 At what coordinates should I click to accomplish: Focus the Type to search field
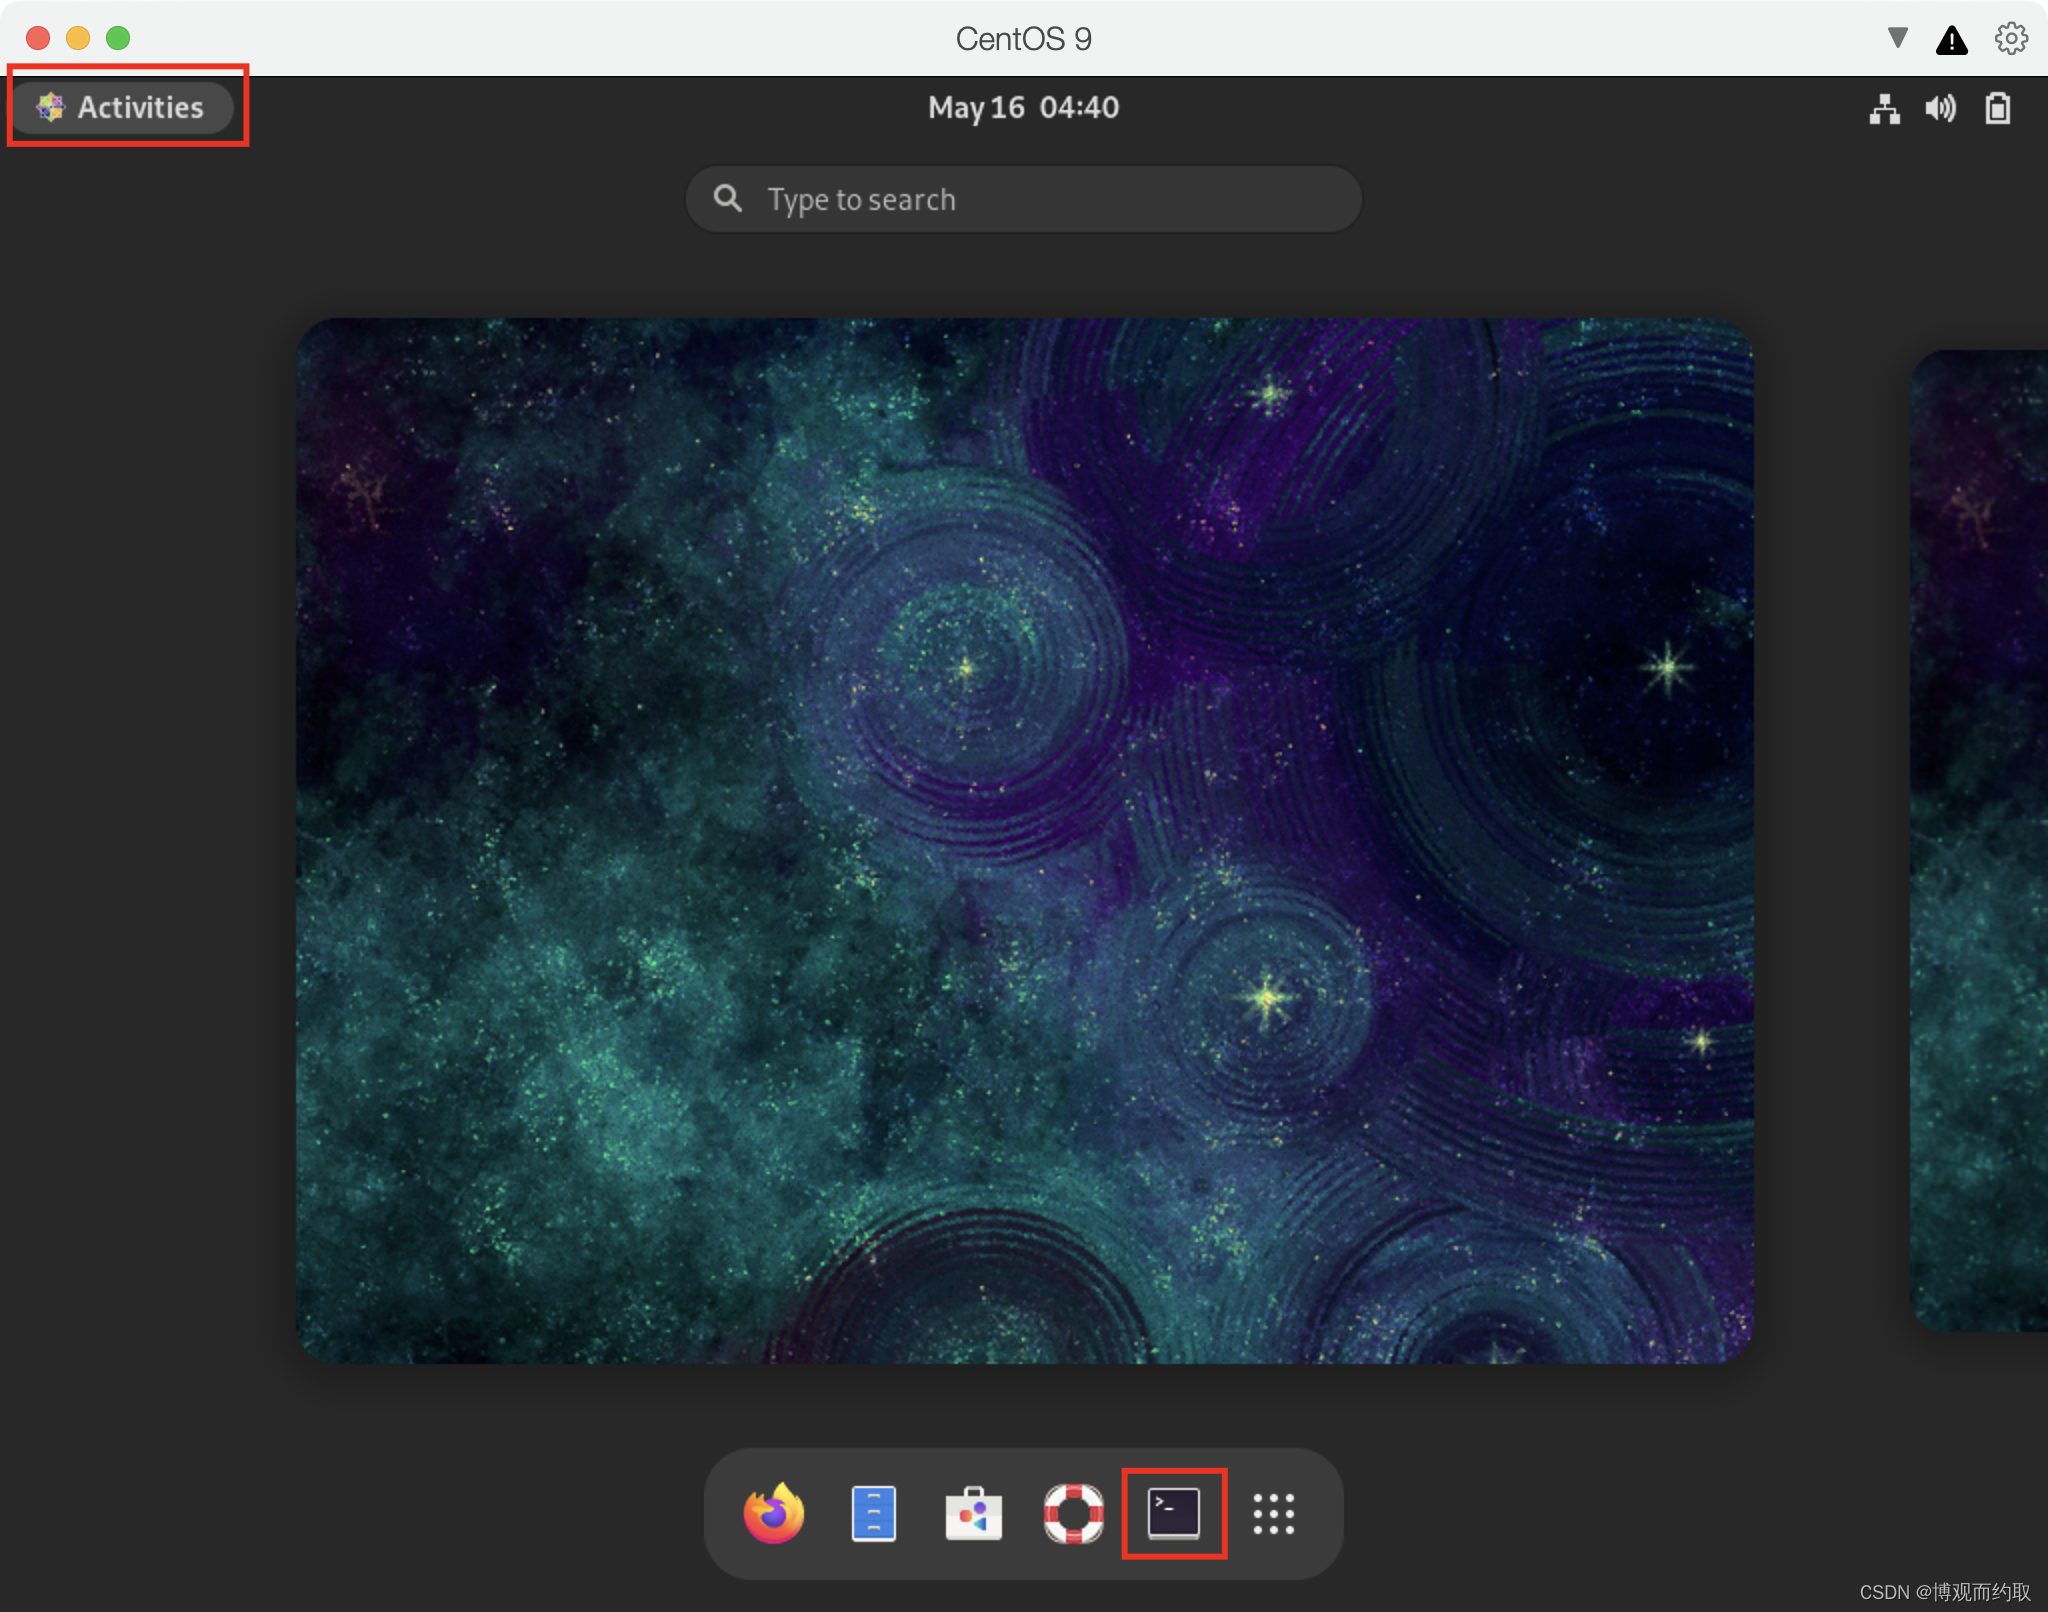pos(1023,199)
